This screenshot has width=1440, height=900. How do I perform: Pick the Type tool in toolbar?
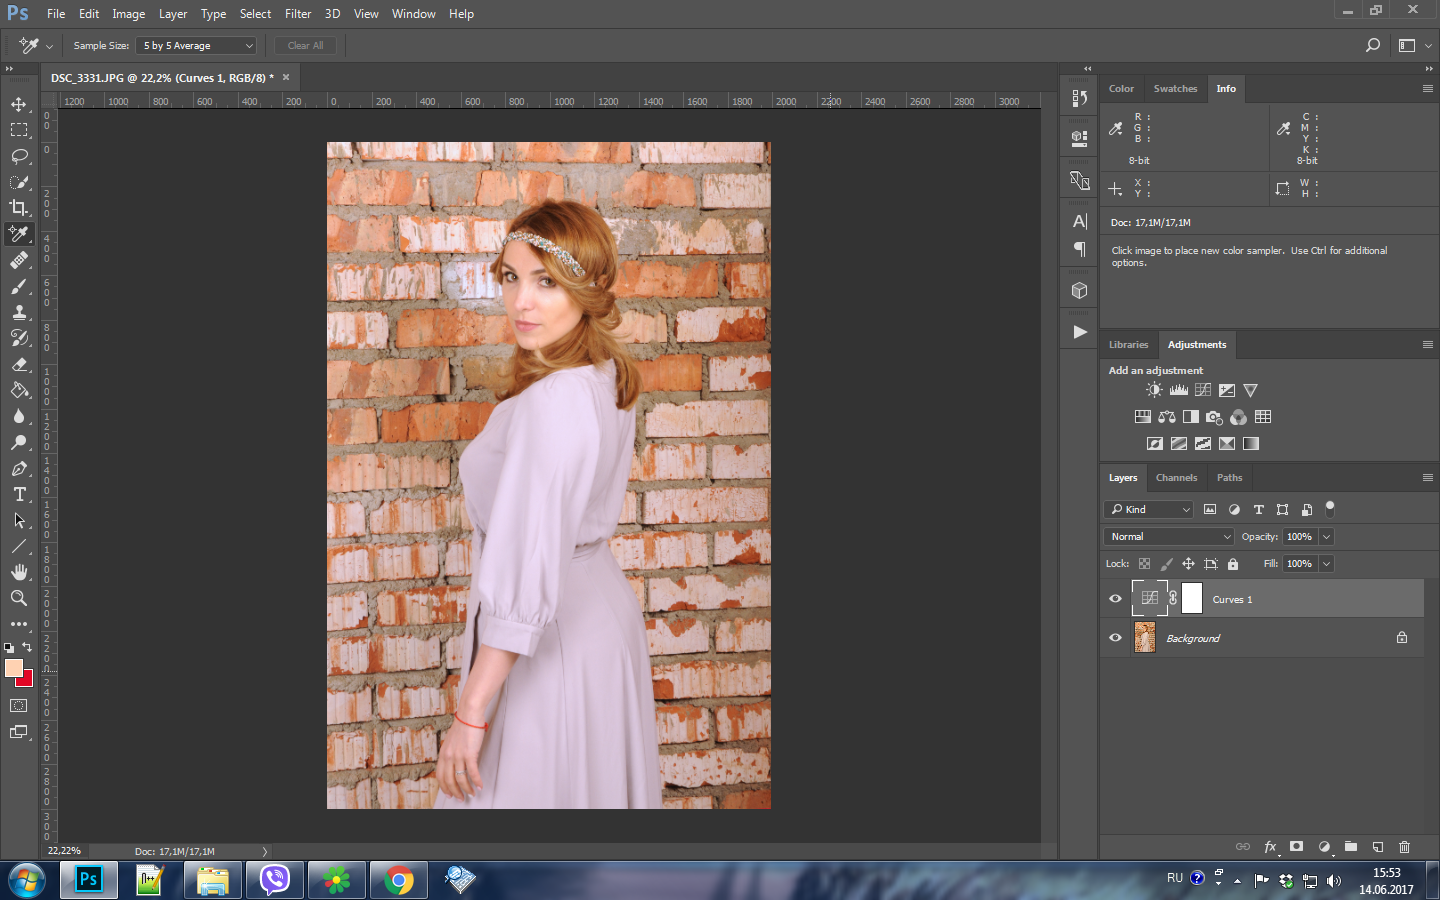tap(19, 495)
